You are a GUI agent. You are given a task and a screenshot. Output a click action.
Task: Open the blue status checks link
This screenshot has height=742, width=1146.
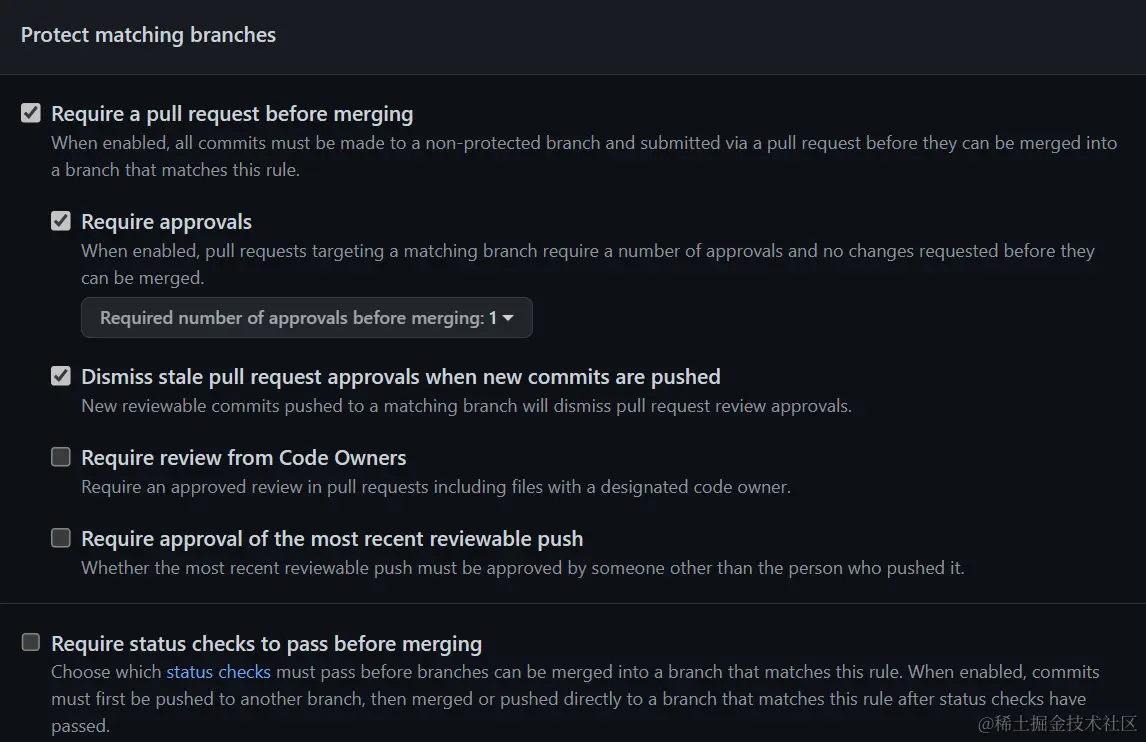click(x=218, y=672)
